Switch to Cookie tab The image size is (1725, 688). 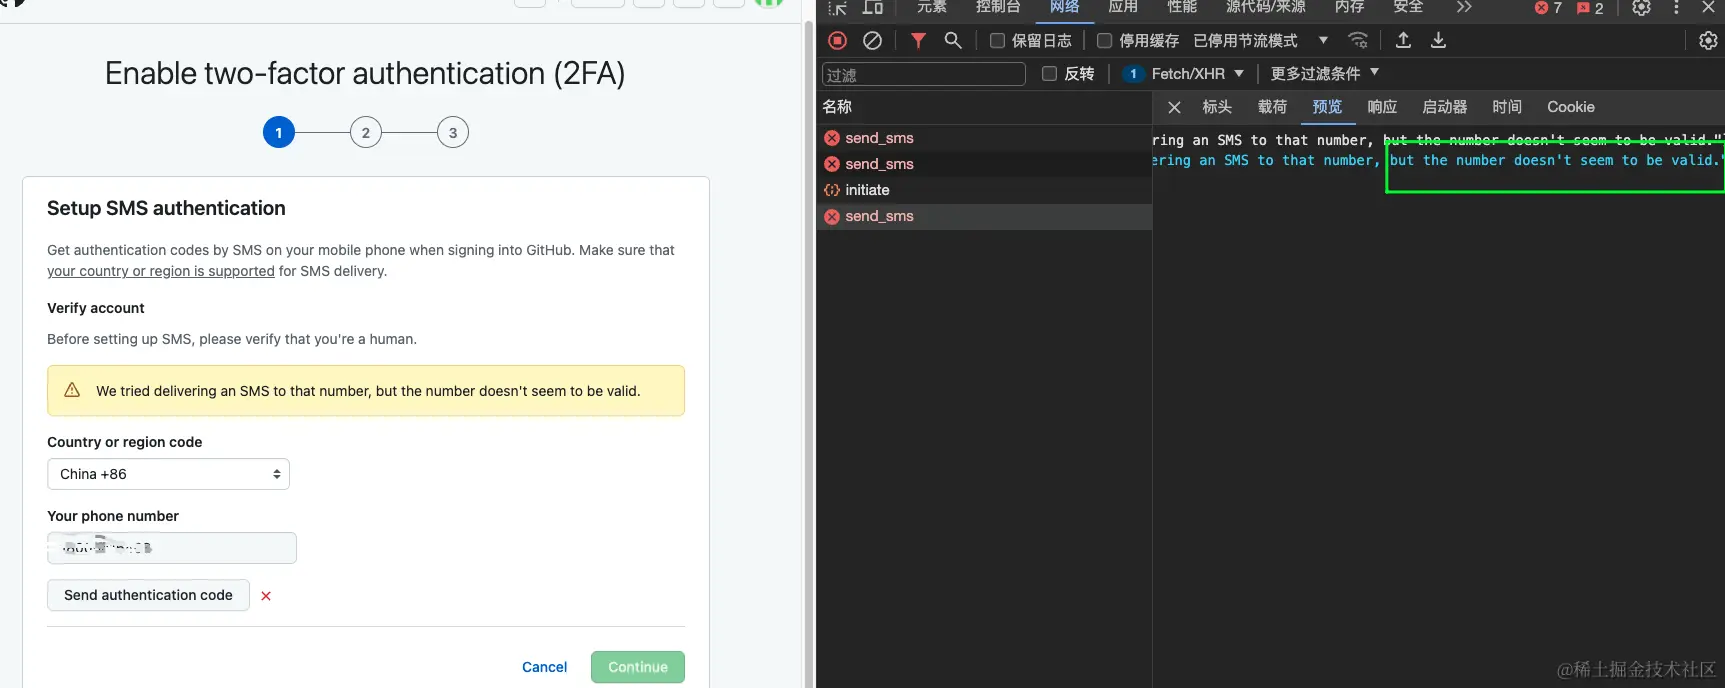[1571, 107]
